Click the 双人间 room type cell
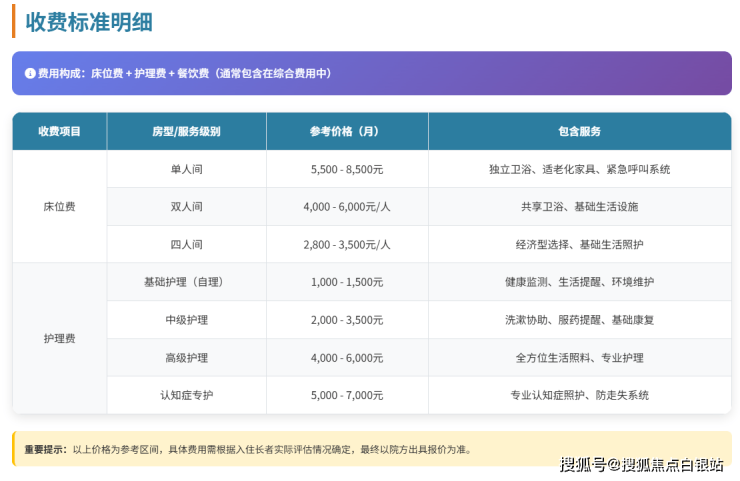 (186, 207)
